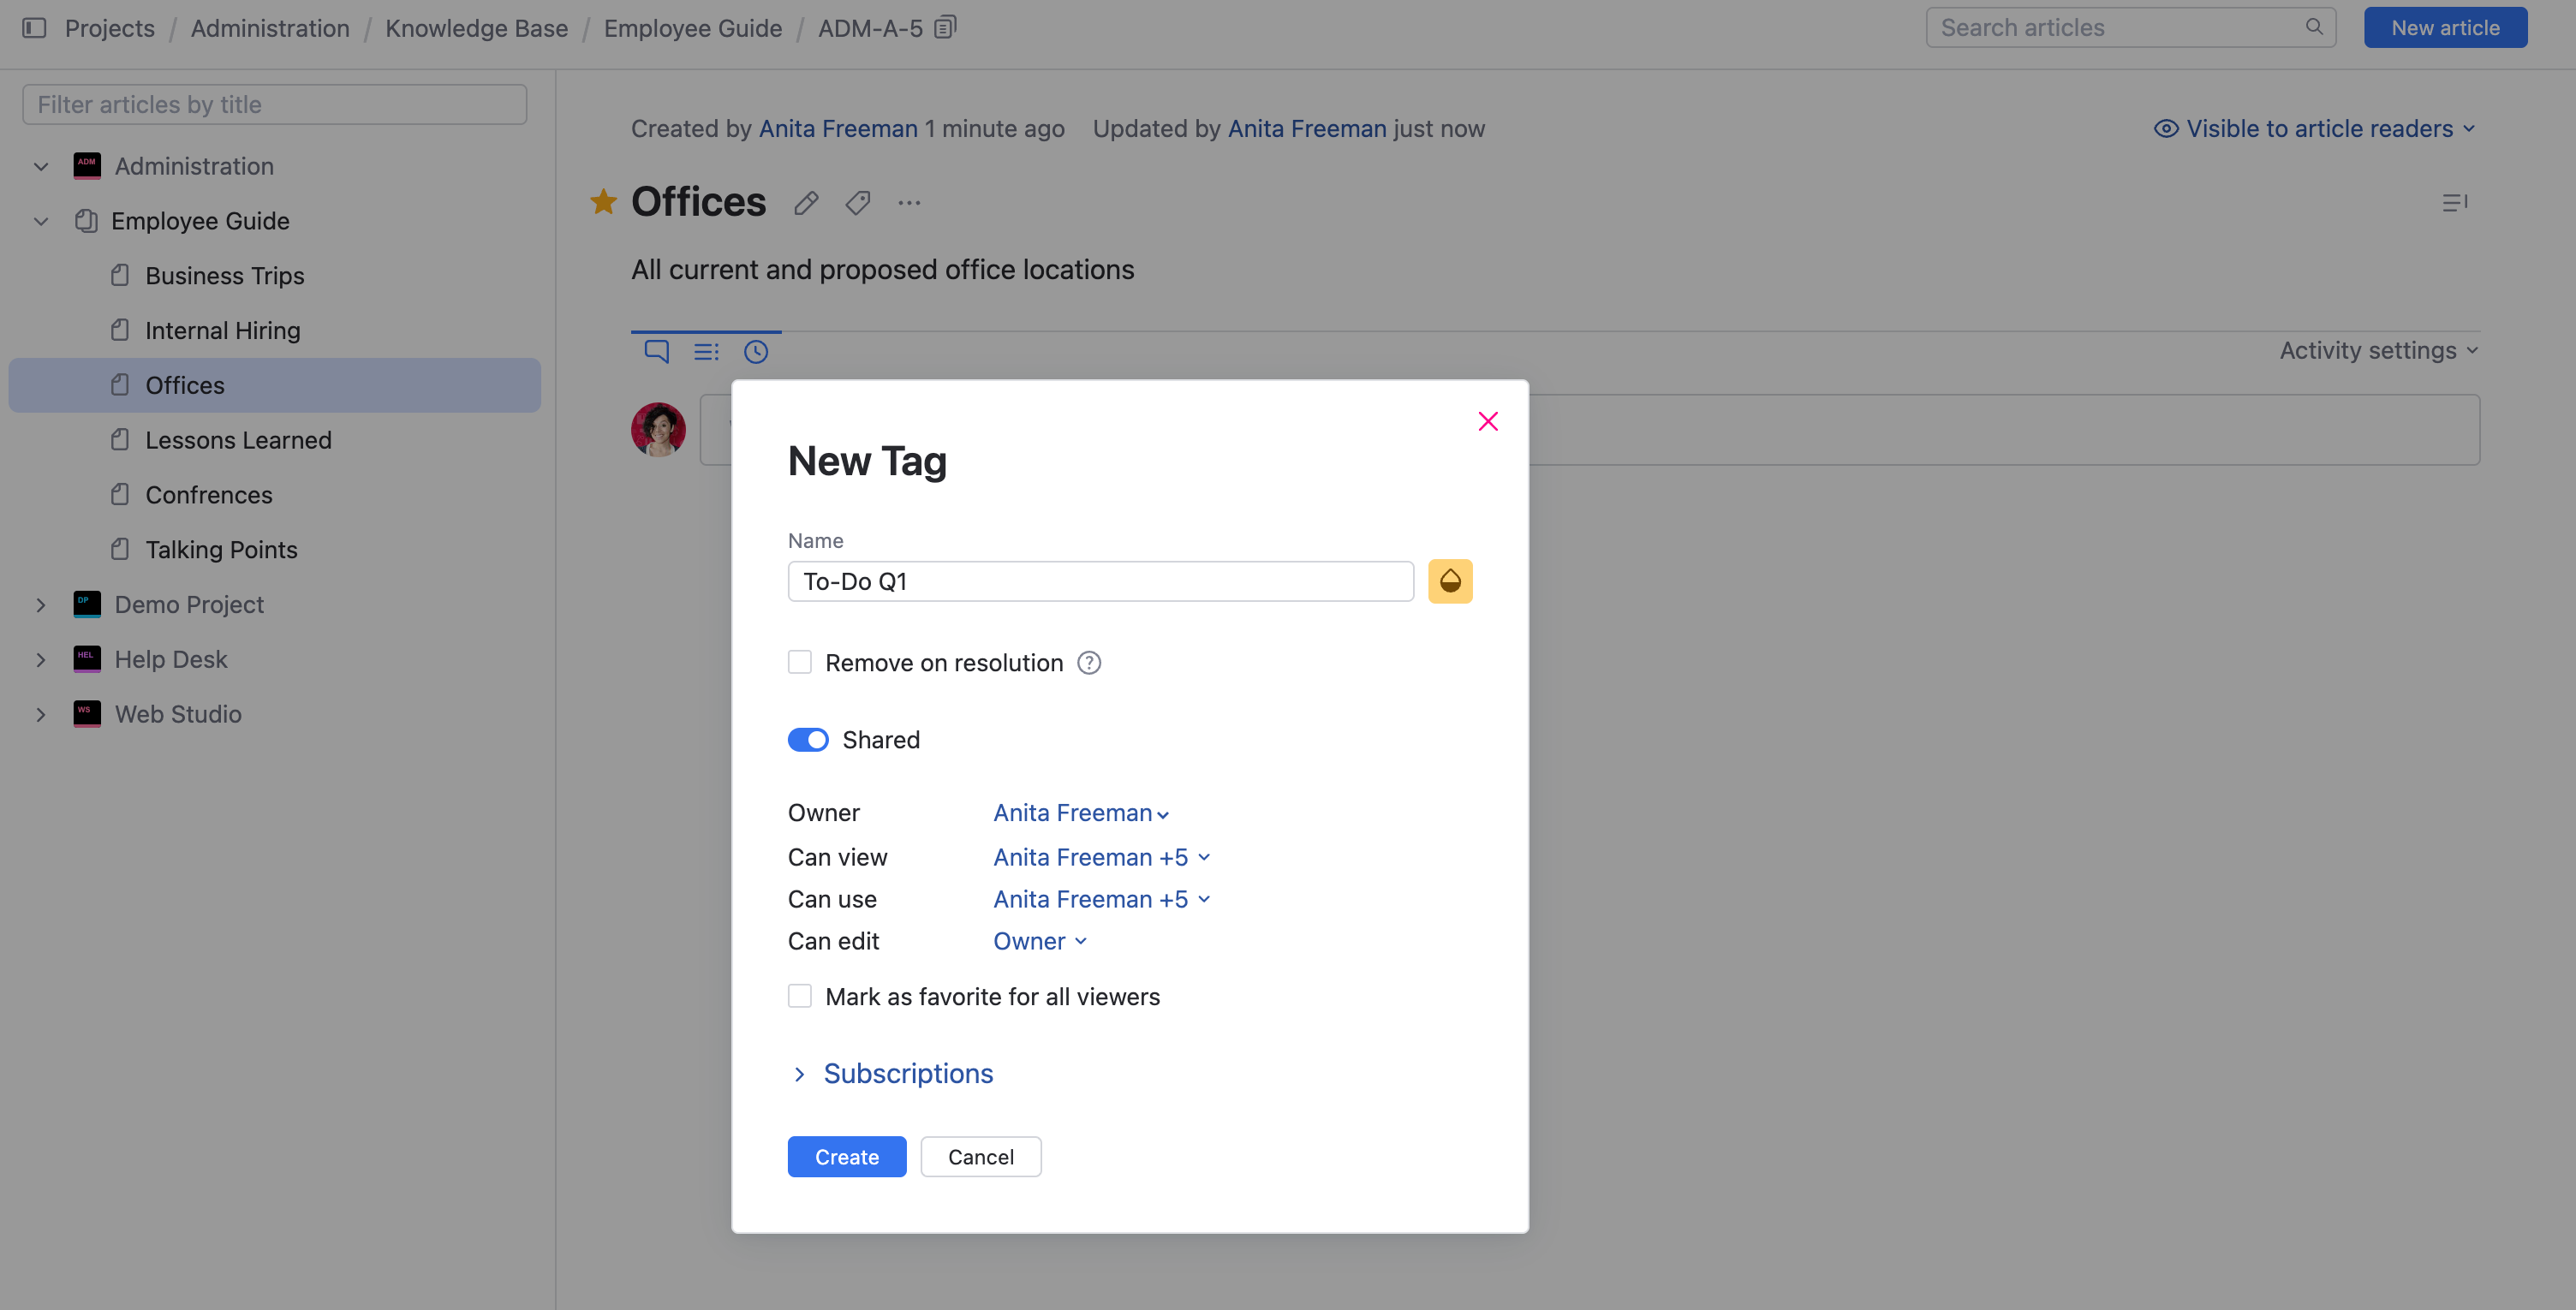Enable Remove on resolution

click(x=800, y=661)
